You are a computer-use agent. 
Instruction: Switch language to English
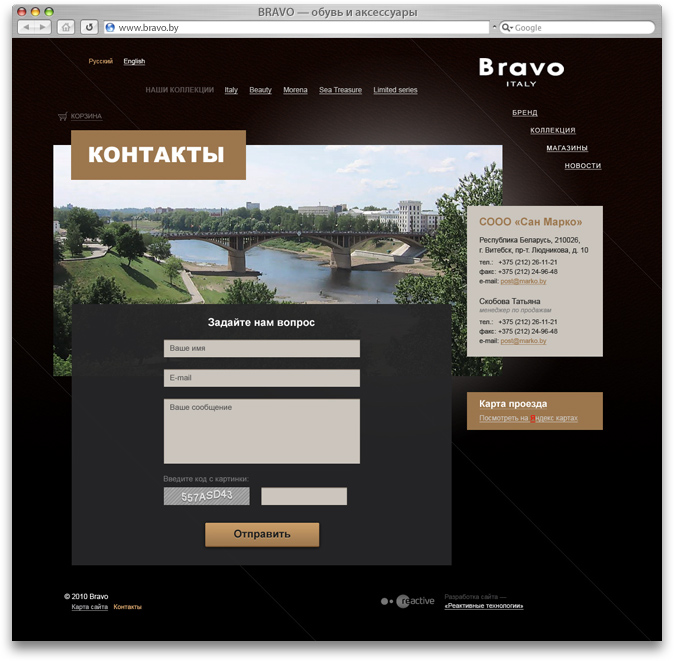(x=134, y=61)
